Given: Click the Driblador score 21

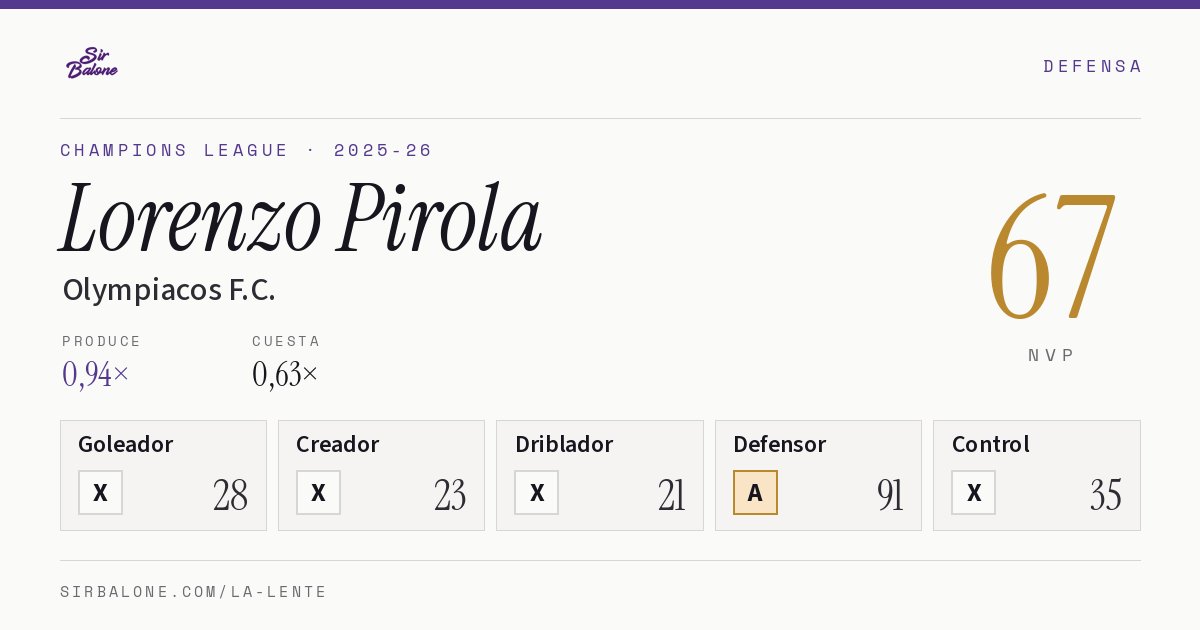Looking at the screenshot, I should (x=672, y=495).
